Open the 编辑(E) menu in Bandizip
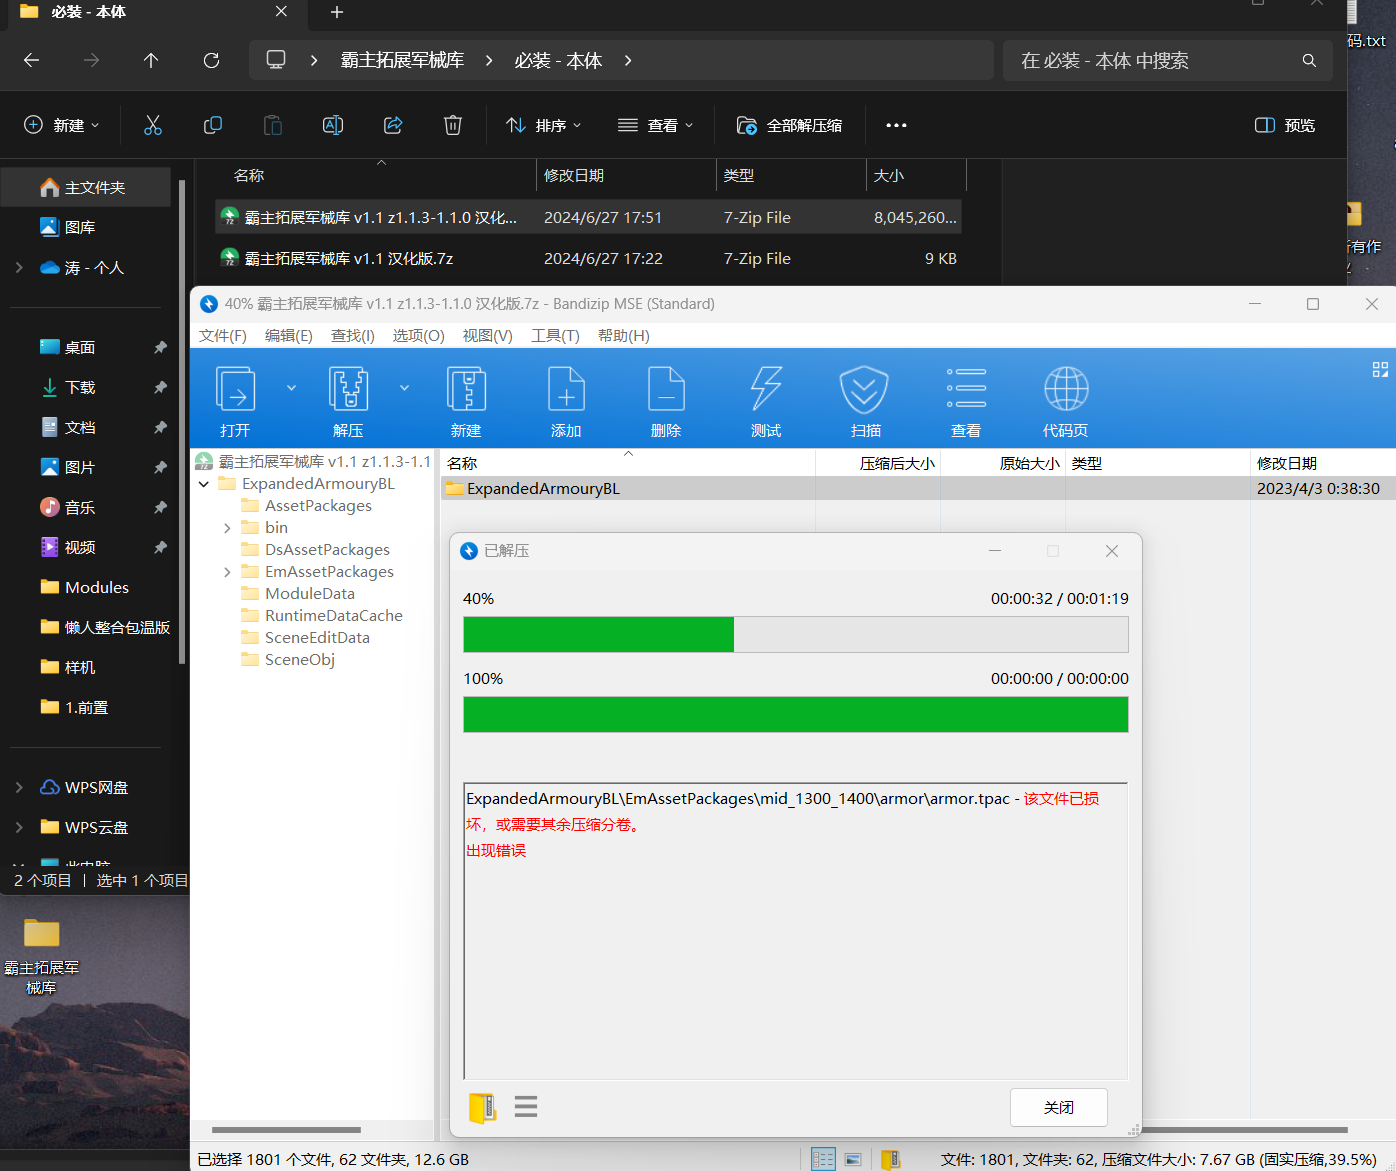Viewport: 1396px width, 1171px height. [x=288, y=336]
